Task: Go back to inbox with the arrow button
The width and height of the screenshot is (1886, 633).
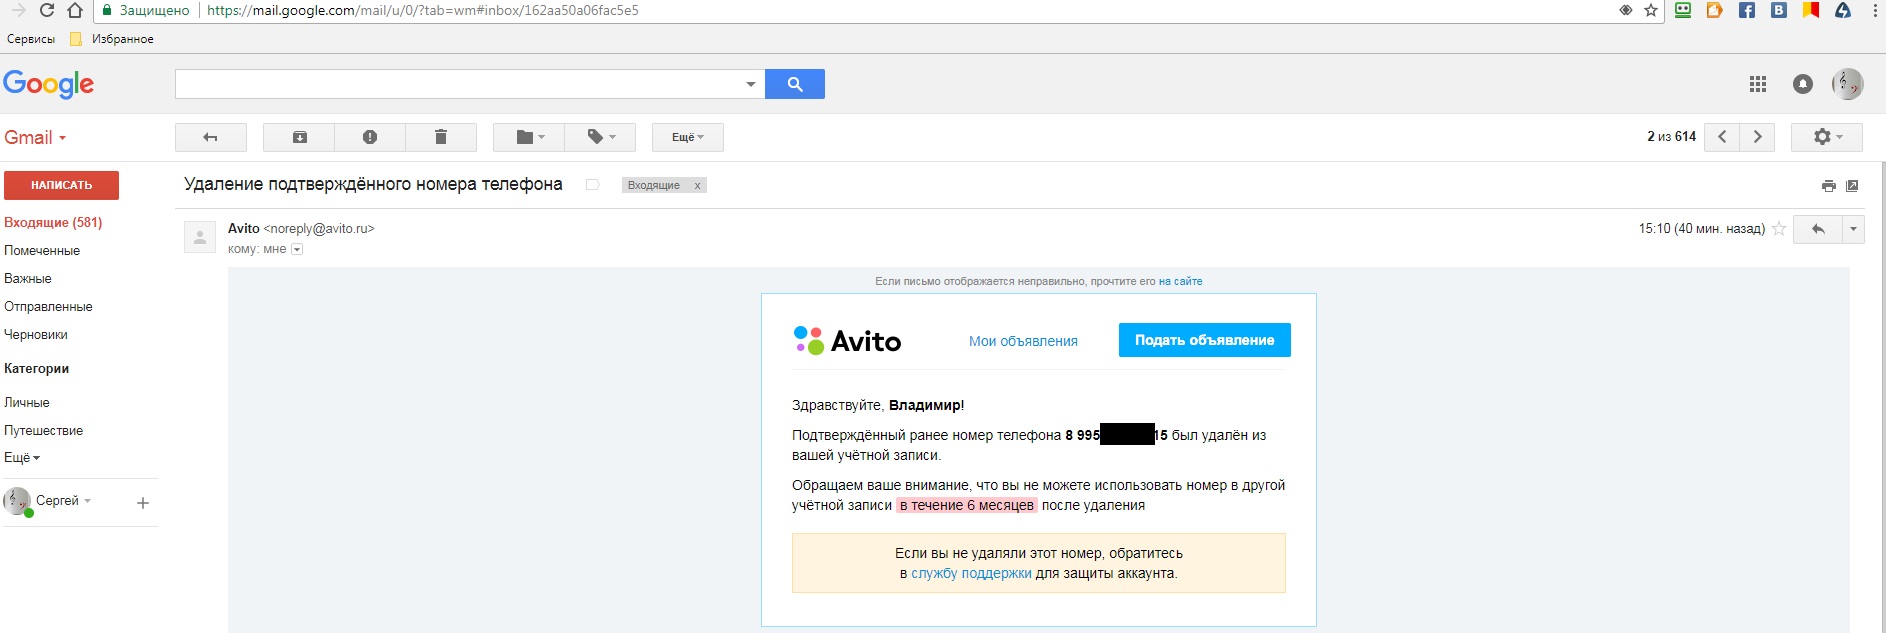Action: click(x=210, y=137)
